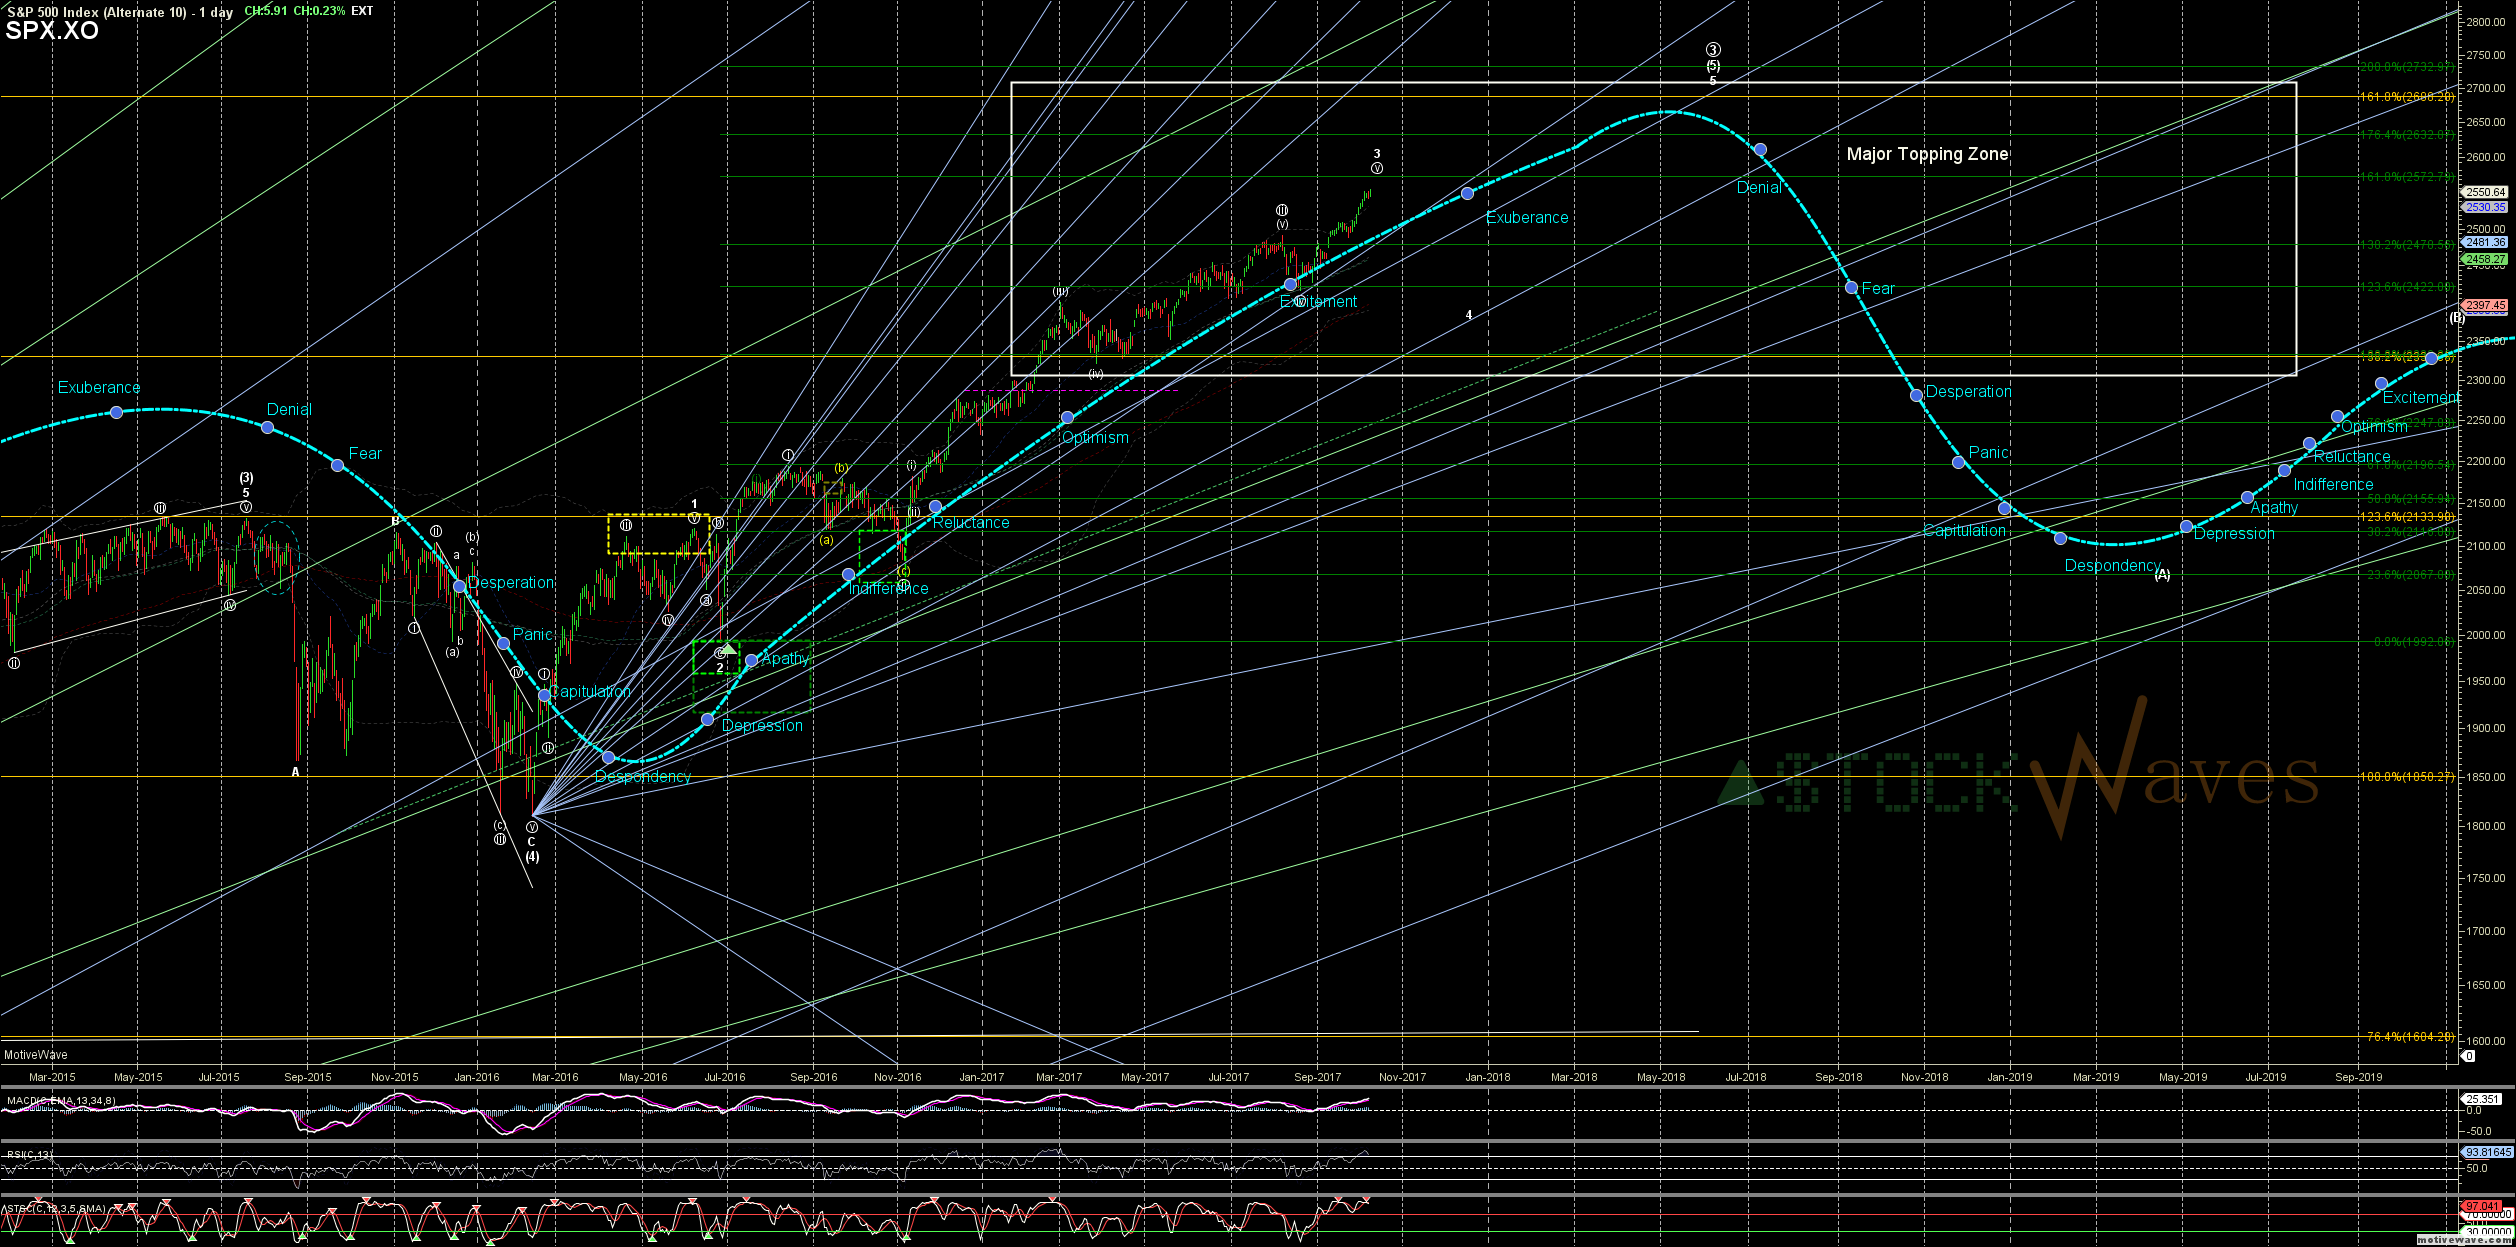This screenshot has width=2516, height=1247.
Task: Click the 25.351 MACD value tag
Action: click(x=2482, y=1099)
